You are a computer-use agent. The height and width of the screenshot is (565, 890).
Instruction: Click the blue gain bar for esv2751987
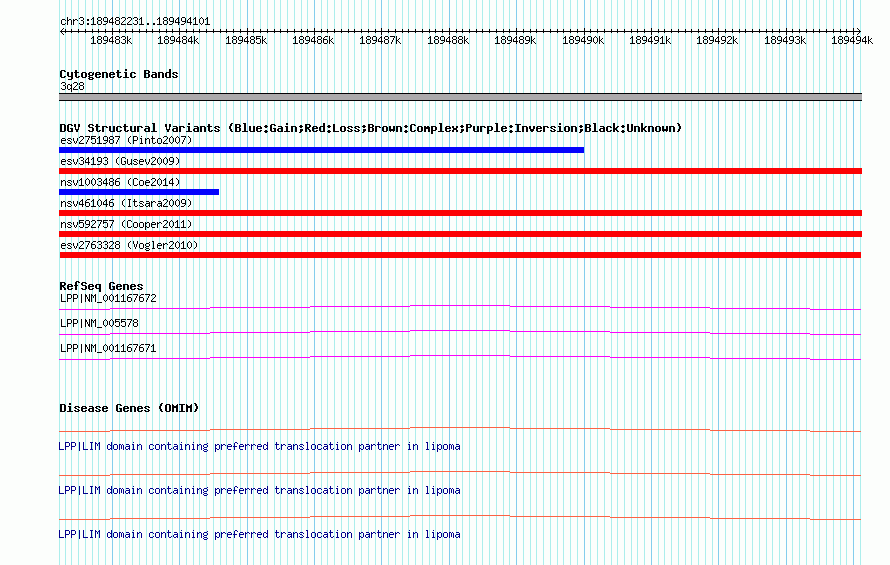(321, 150)
